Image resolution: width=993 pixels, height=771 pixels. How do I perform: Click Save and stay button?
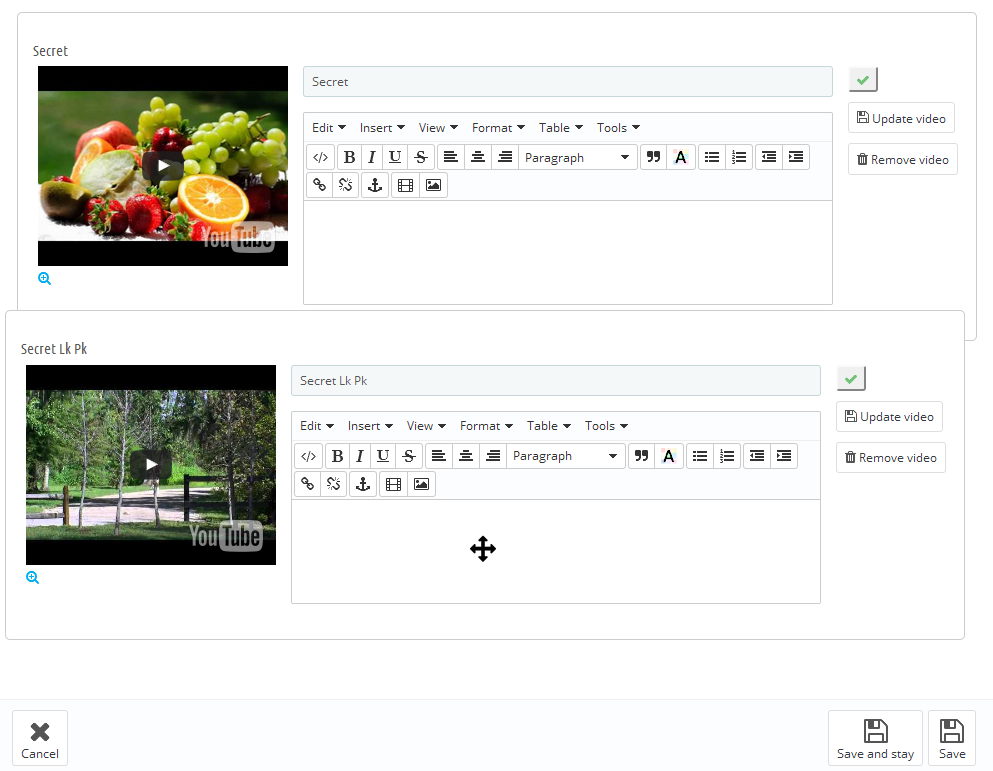[x=875, y=738]
